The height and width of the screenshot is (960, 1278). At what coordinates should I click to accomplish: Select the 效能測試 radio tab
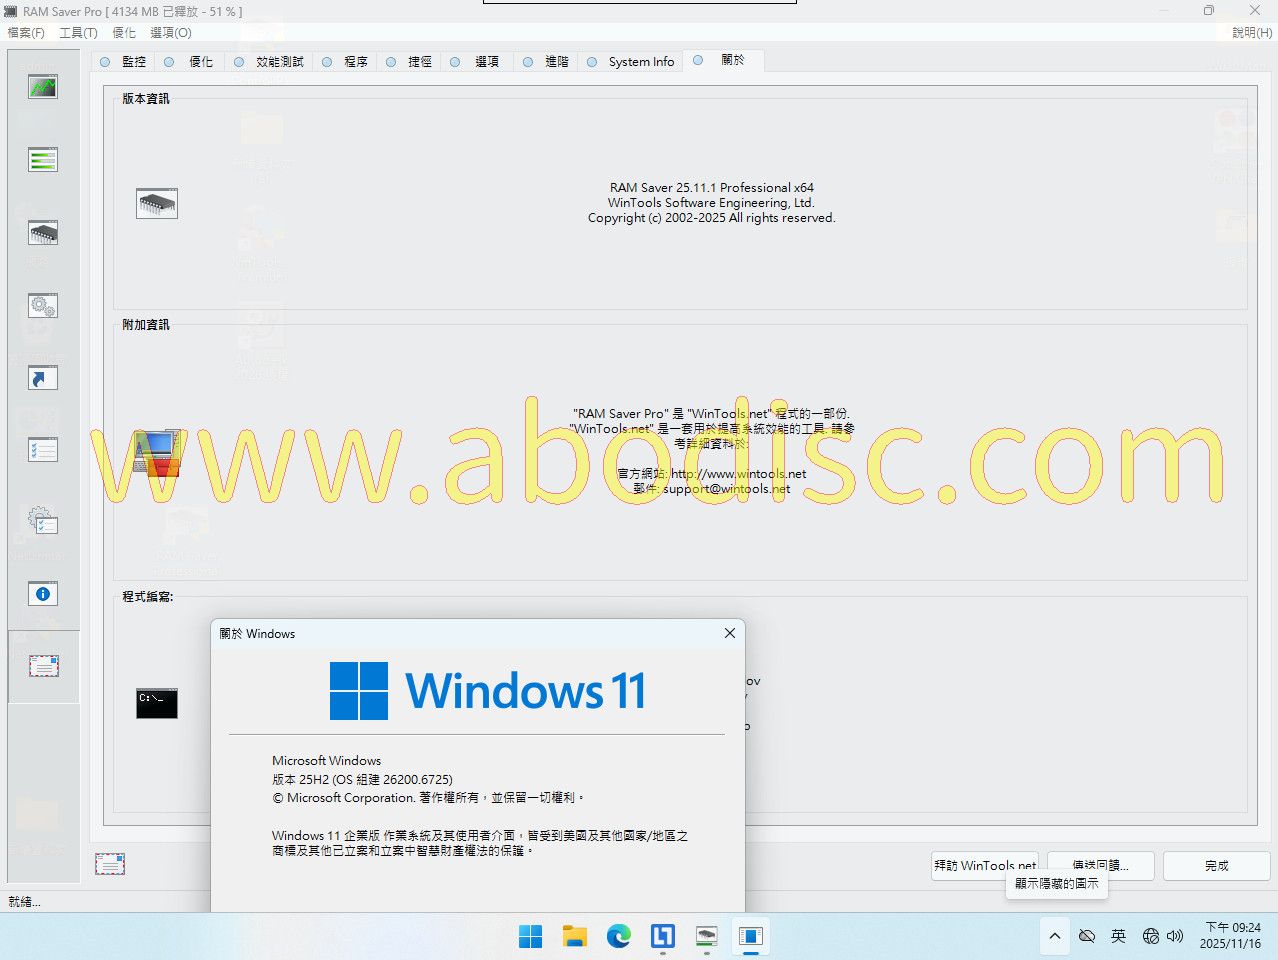(269, 62)
